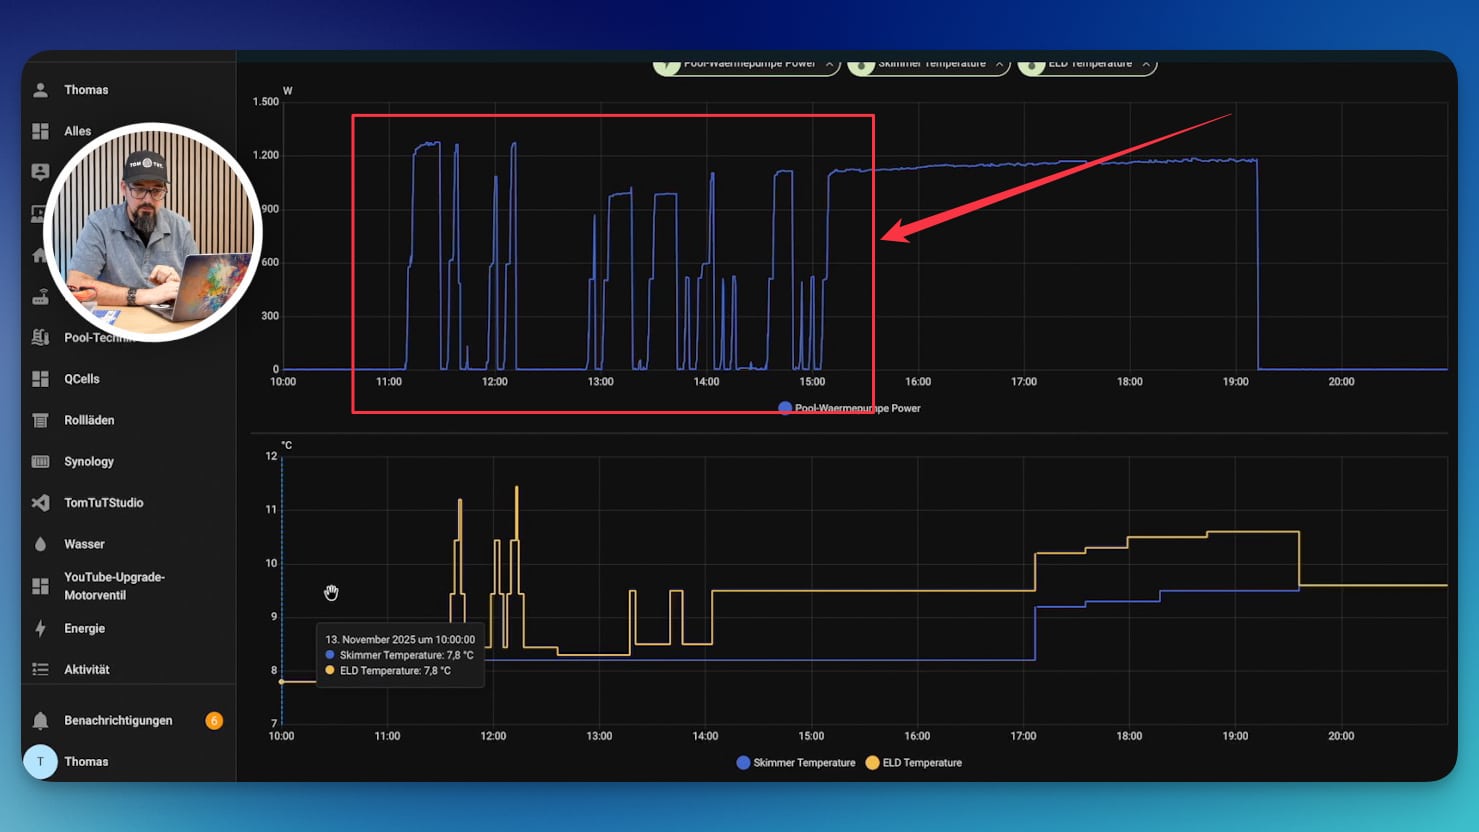Image resolution: width=1479 pixels, height=832 pixels.
Task: Remove the Skimmer Temperature entity chip
Action: pyautogui.click(x=999, y=64)
